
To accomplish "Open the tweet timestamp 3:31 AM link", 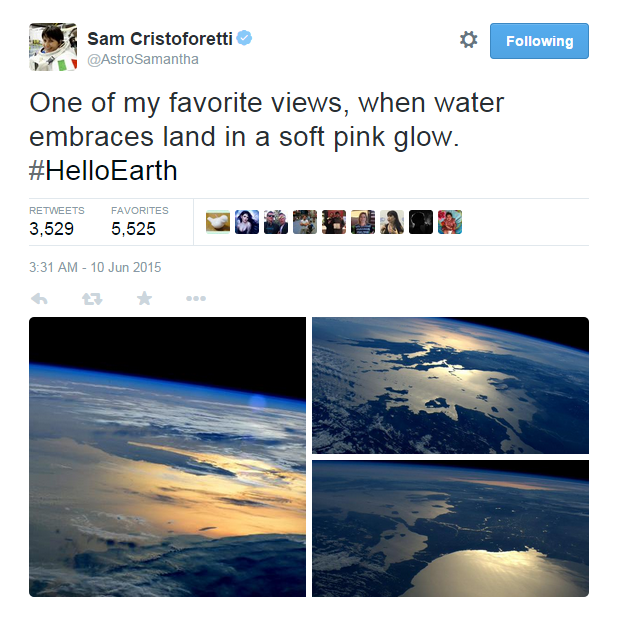I will coord(95,267).
